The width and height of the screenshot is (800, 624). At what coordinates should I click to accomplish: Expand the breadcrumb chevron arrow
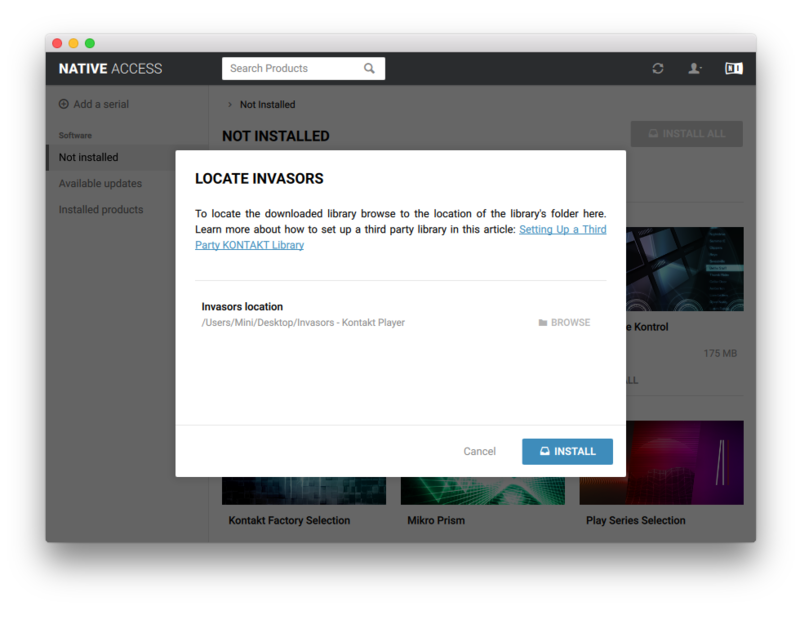click(x=230, y=105)
